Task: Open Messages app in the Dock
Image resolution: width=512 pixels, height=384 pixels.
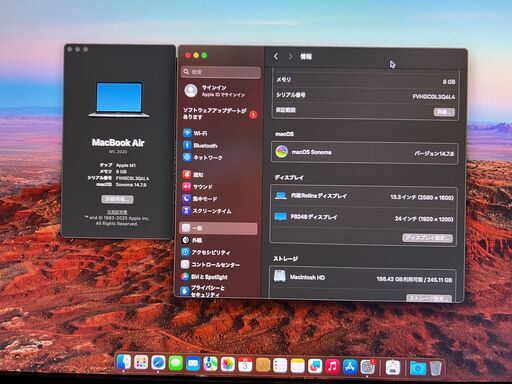Action: click(x=176, y=364)
